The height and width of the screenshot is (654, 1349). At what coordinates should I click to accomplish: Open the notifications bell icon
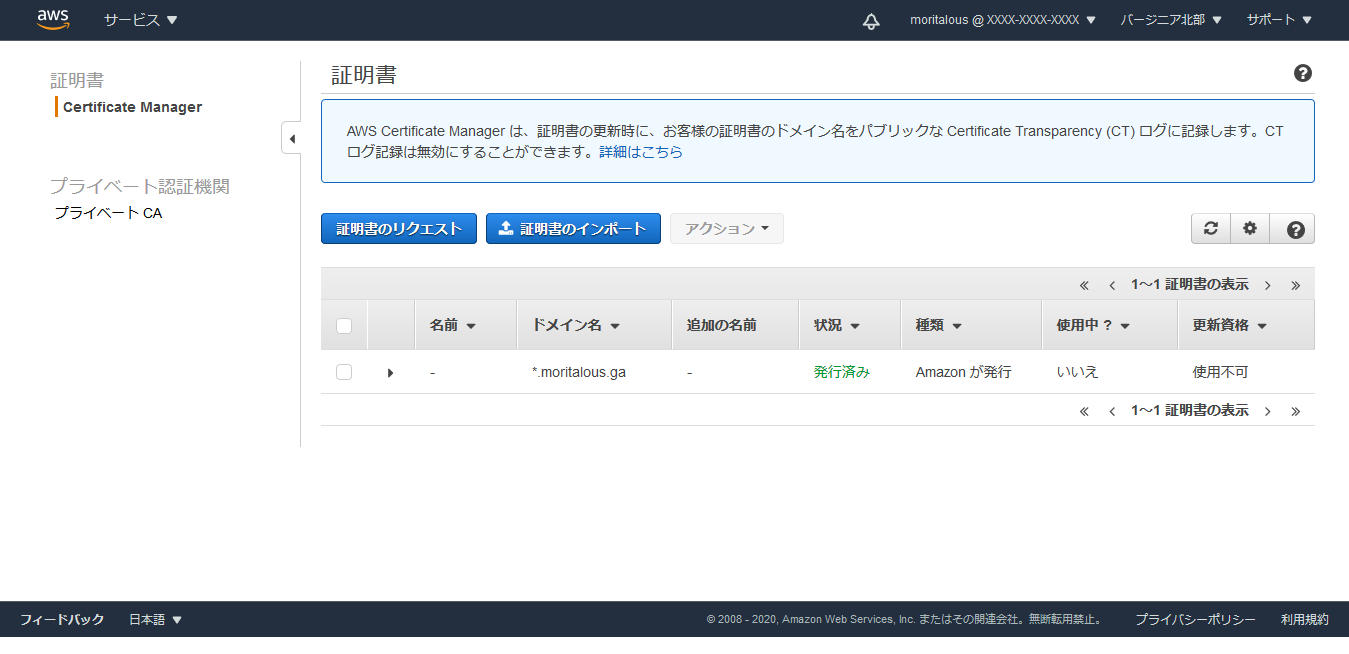(x=871, y=21)
